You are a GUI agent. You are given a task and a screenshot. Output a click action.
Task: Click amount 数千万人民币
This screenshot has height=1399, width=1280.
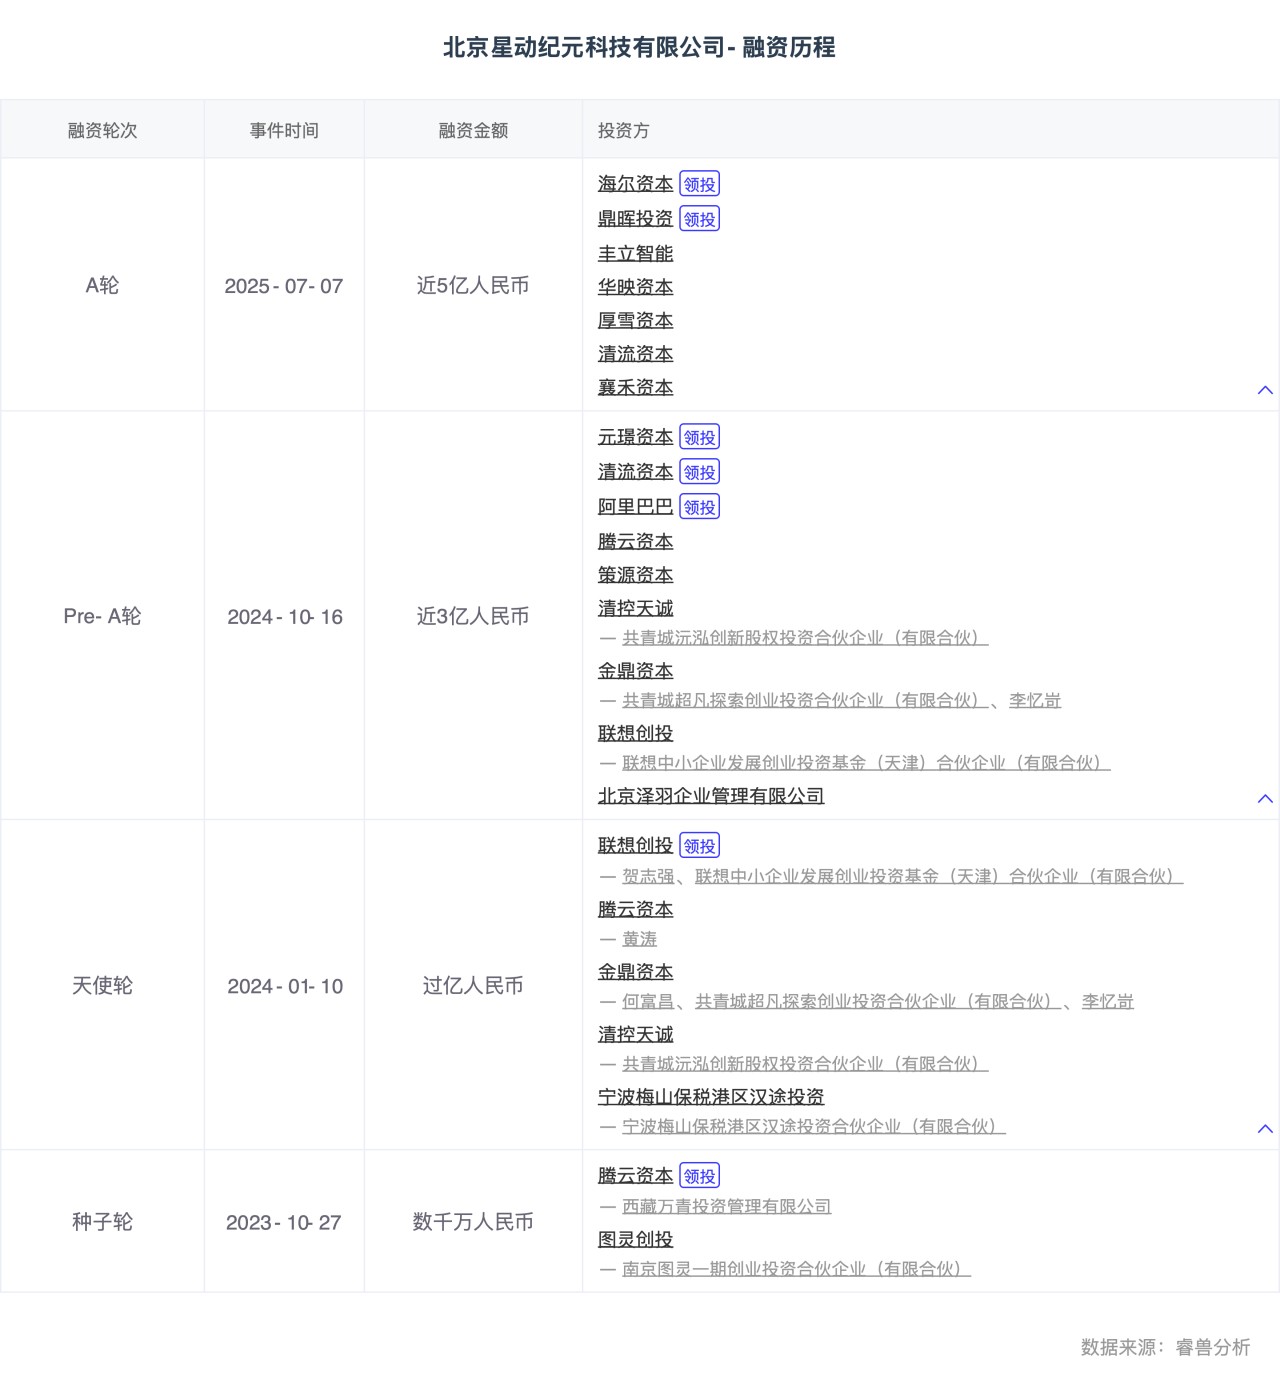pyautogui.click(x=473, y=1222)
